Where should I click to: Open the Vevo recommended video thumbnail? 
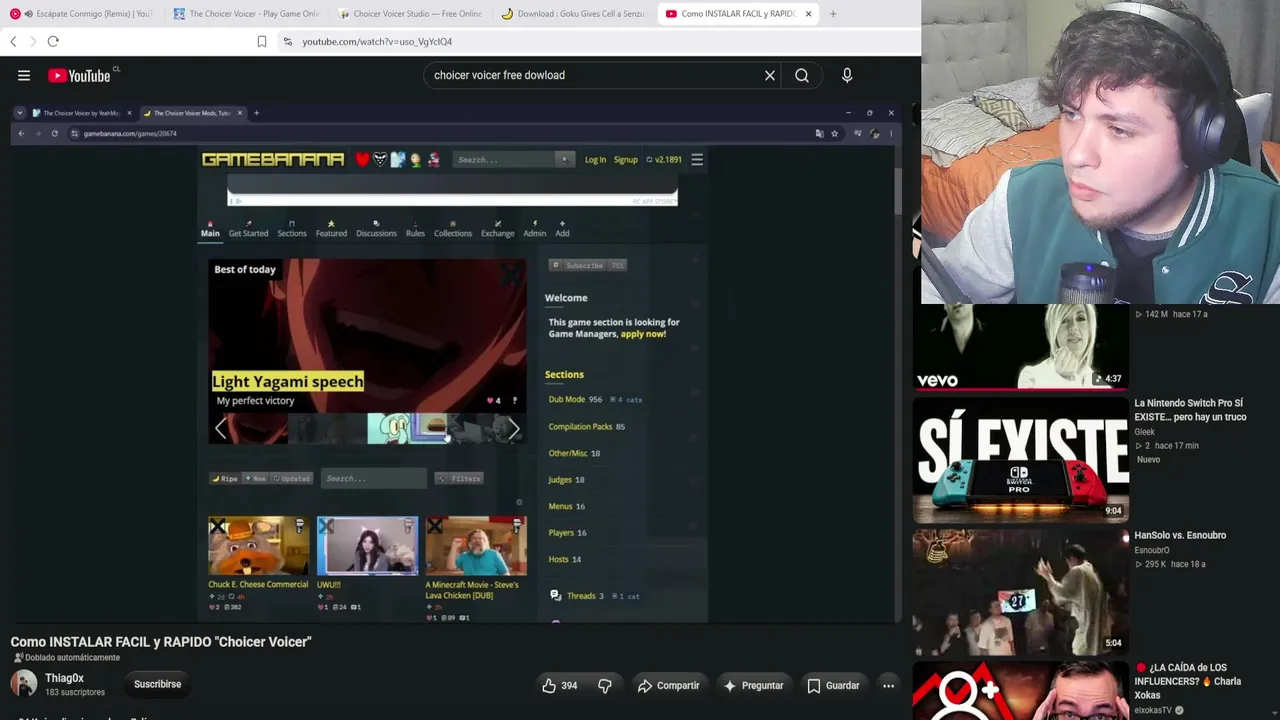pos(1020,347)
